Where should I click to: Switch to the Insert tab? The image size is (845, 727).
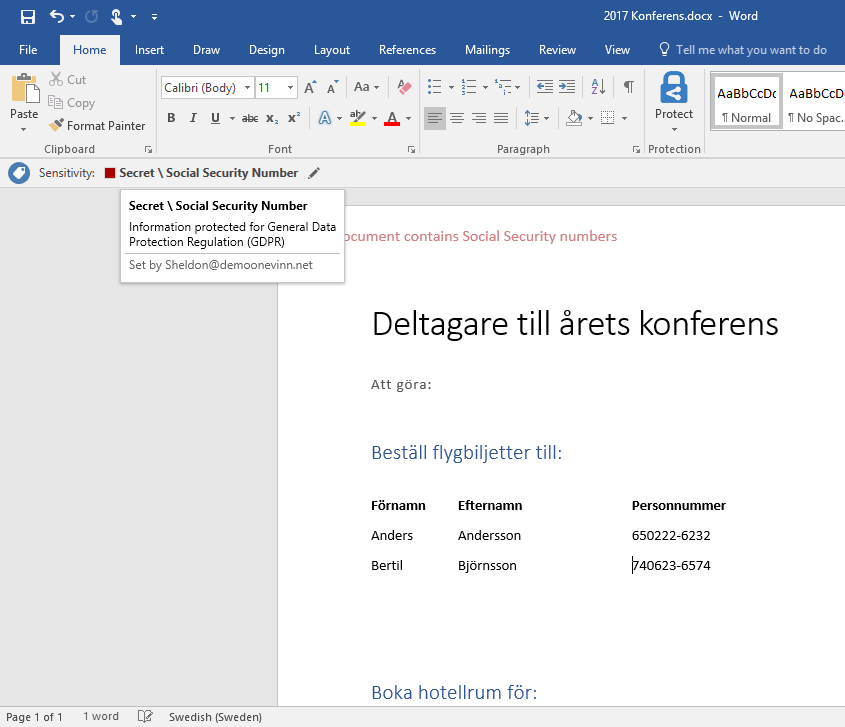tap(149, 50)
